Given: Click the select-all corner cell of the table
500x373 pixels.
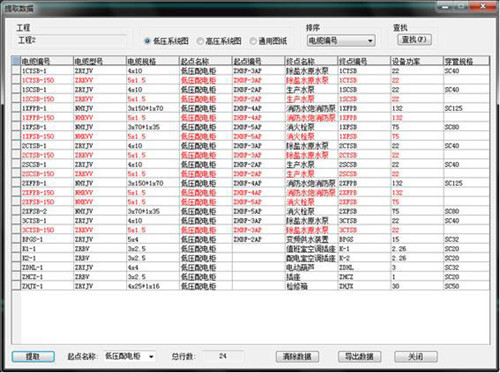Looking at the screenshot, I should (16, 61).
